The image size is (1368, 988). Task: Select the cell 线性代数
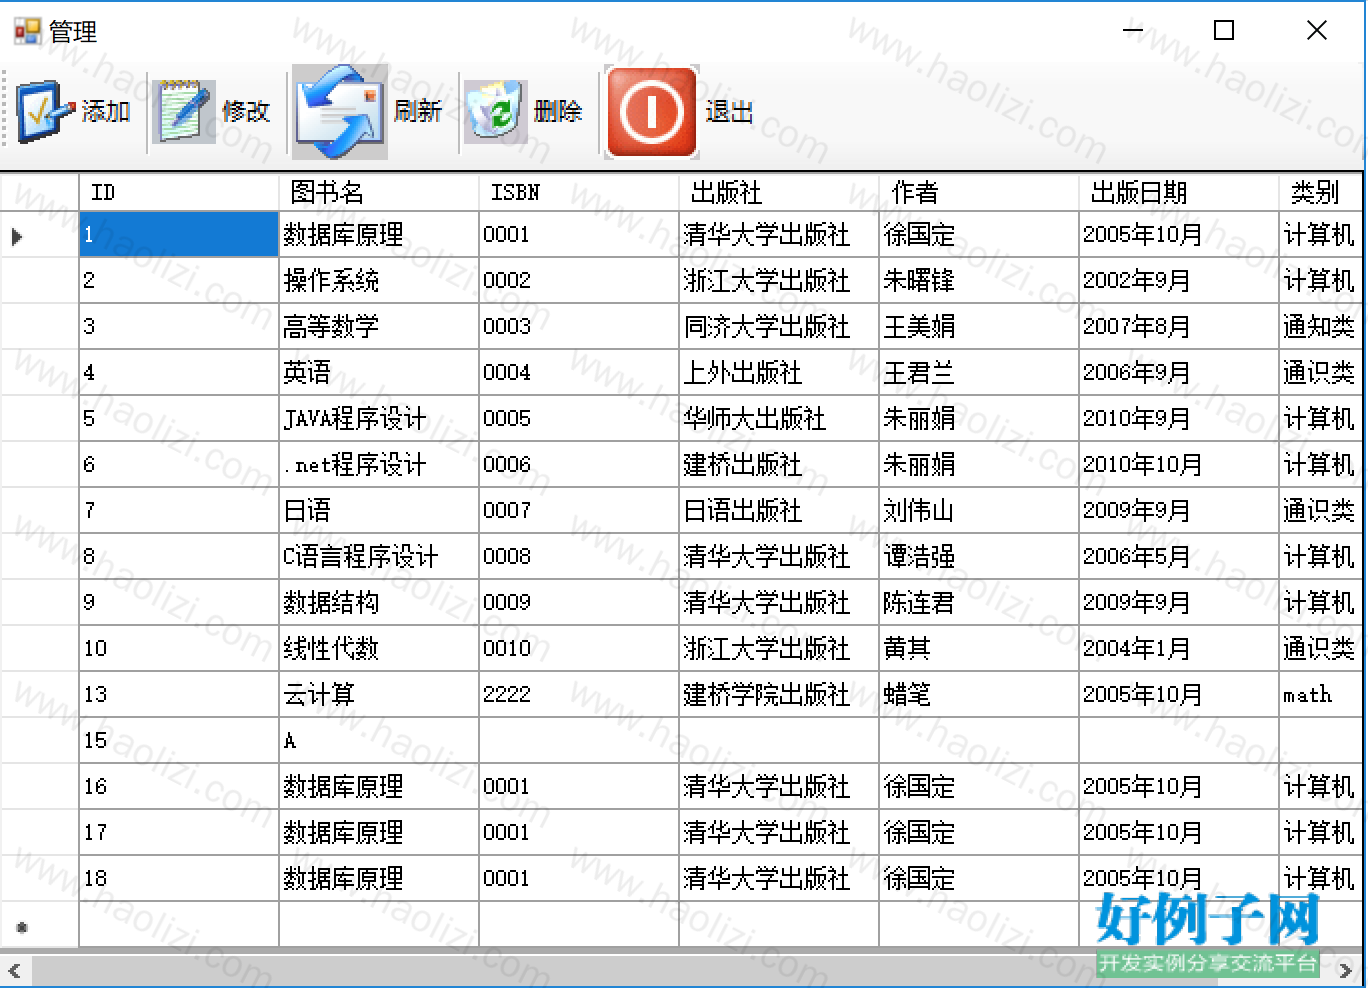click(x=379, y=649)
